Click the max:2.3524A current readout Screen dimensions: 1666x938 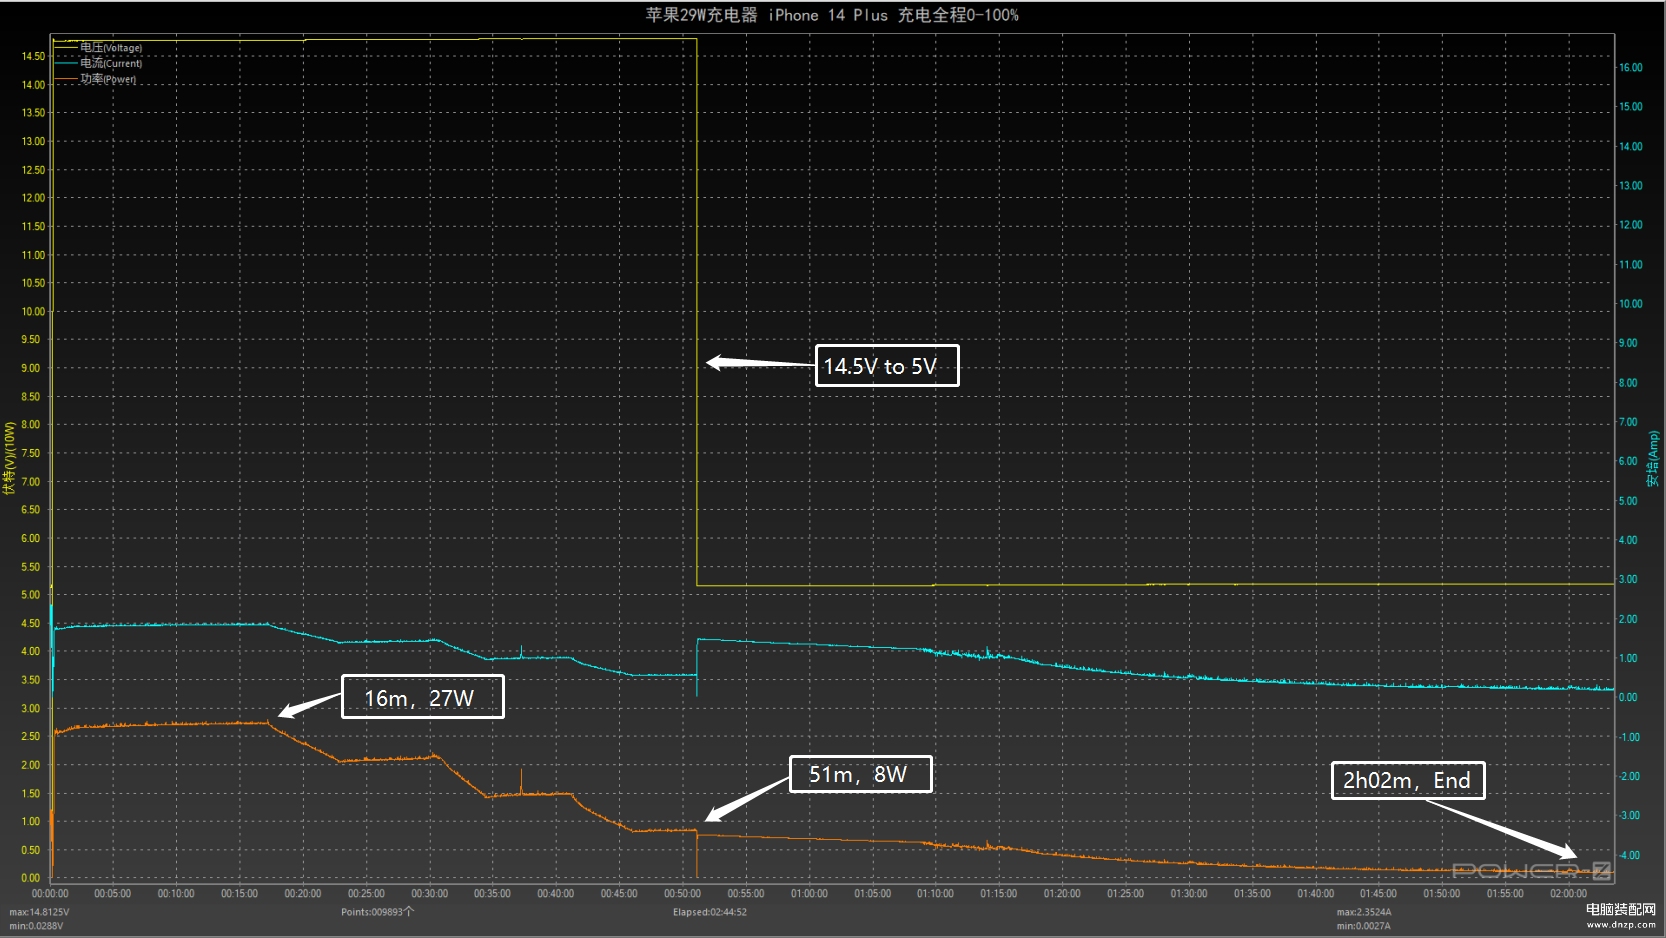coord(1364,912)
